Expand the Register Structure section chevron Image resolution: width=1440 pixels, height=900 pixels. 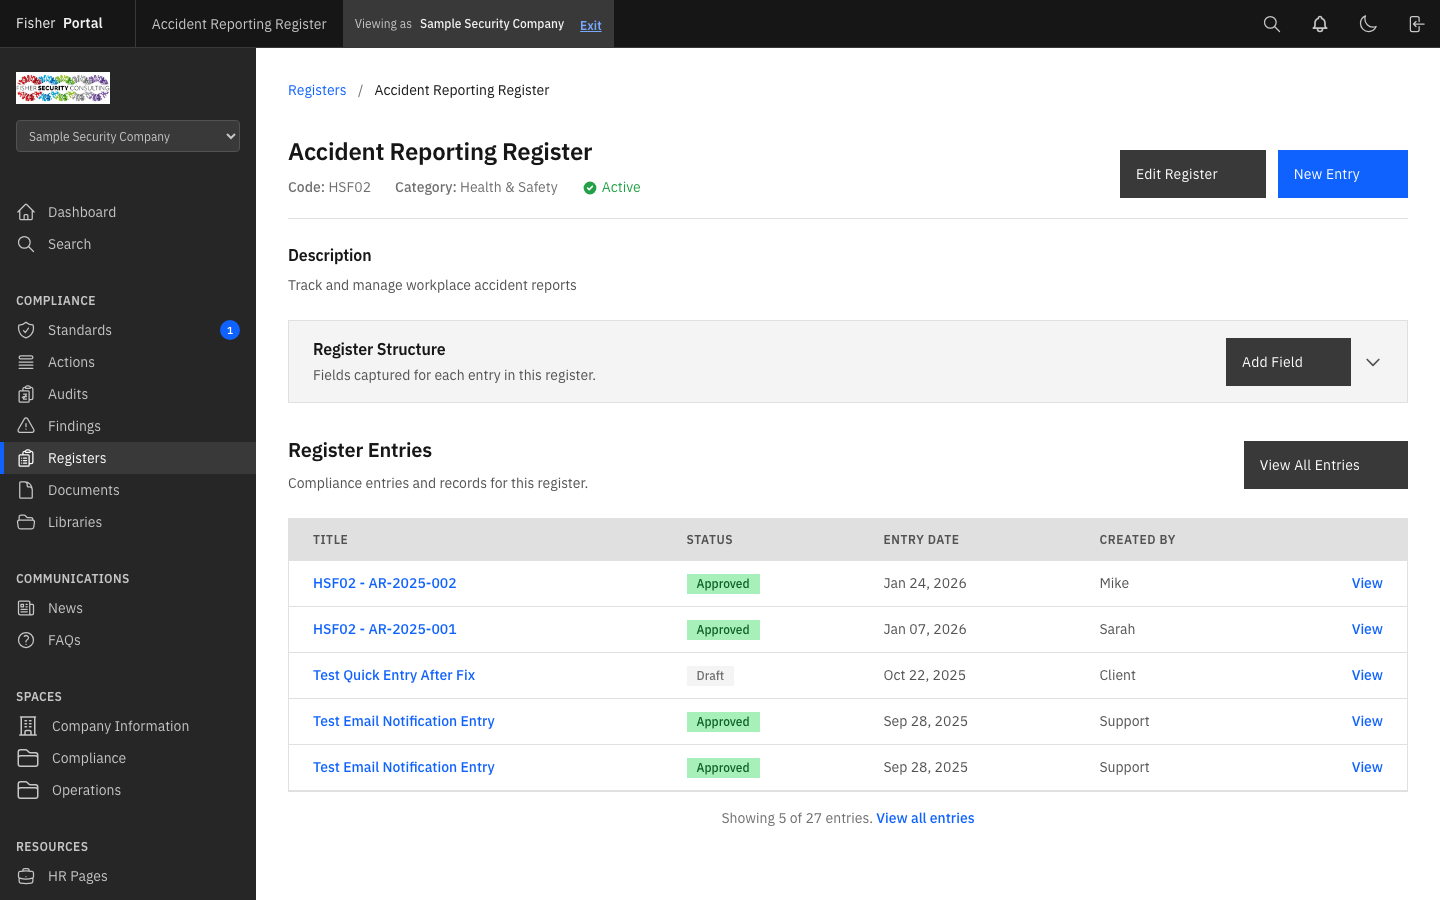pos(1373,362)
